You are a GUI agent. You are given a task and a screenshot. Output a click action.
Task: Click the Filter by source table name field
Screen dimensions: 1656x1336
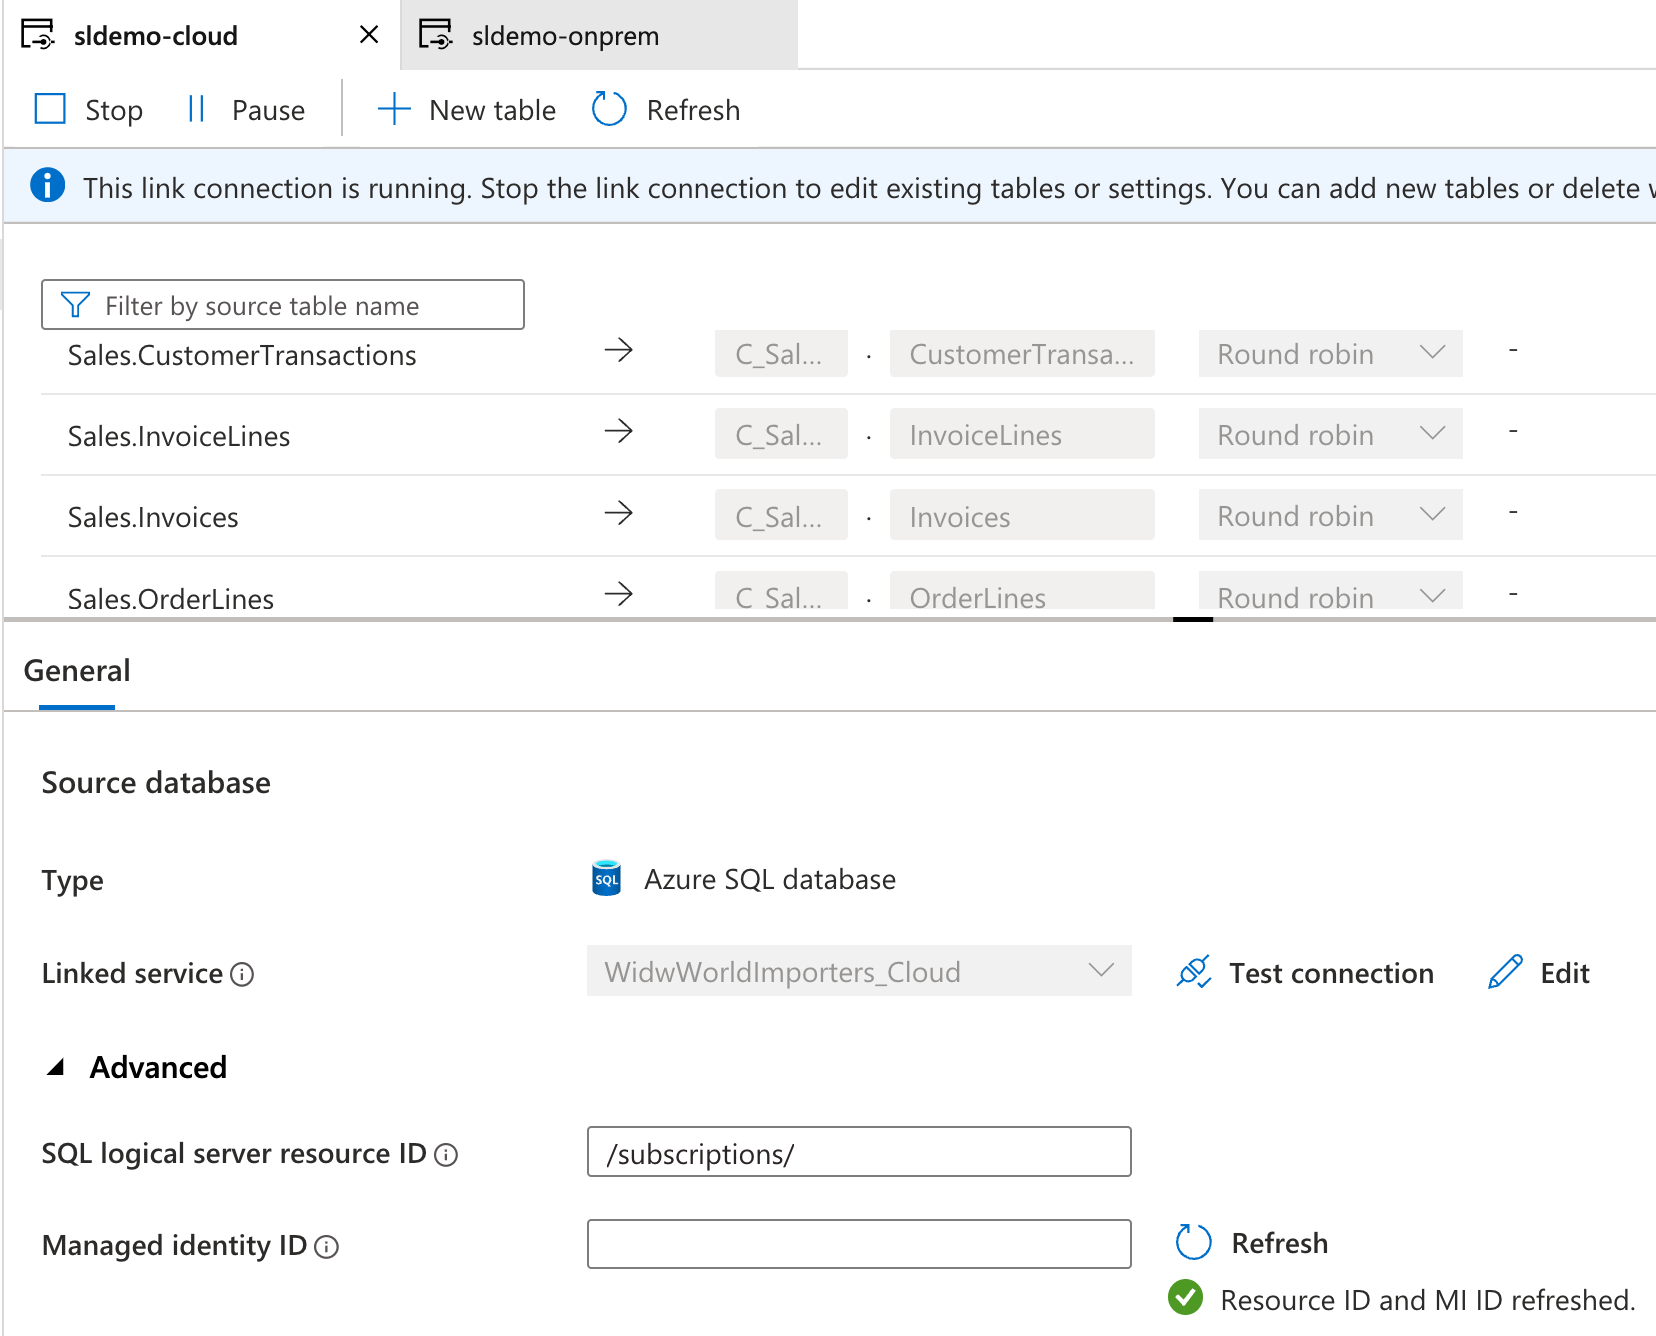[283, 305]
